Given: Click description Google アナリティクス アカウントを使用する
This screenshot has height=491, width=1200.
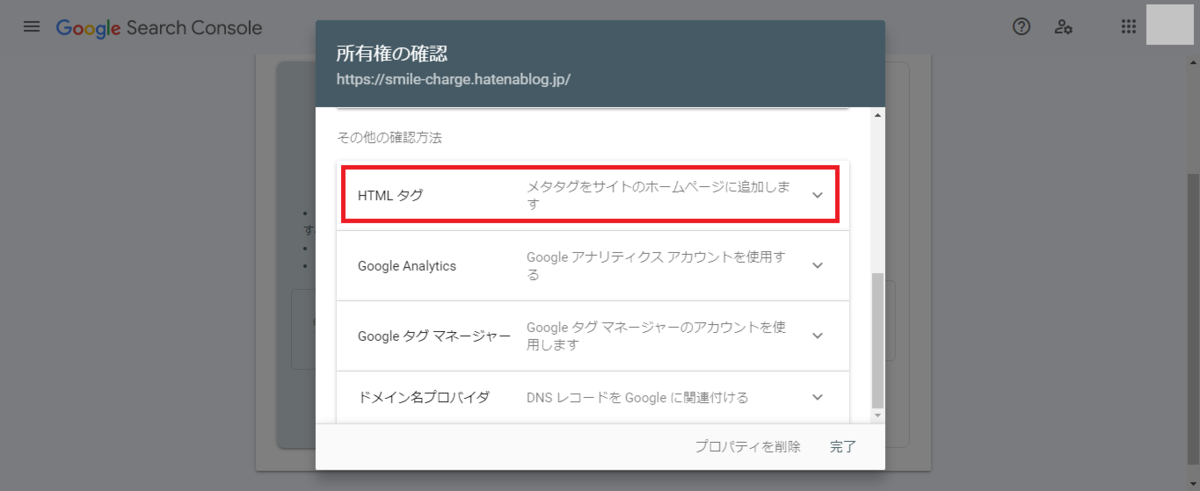Looking at the screenshot, I should (656, 265).
